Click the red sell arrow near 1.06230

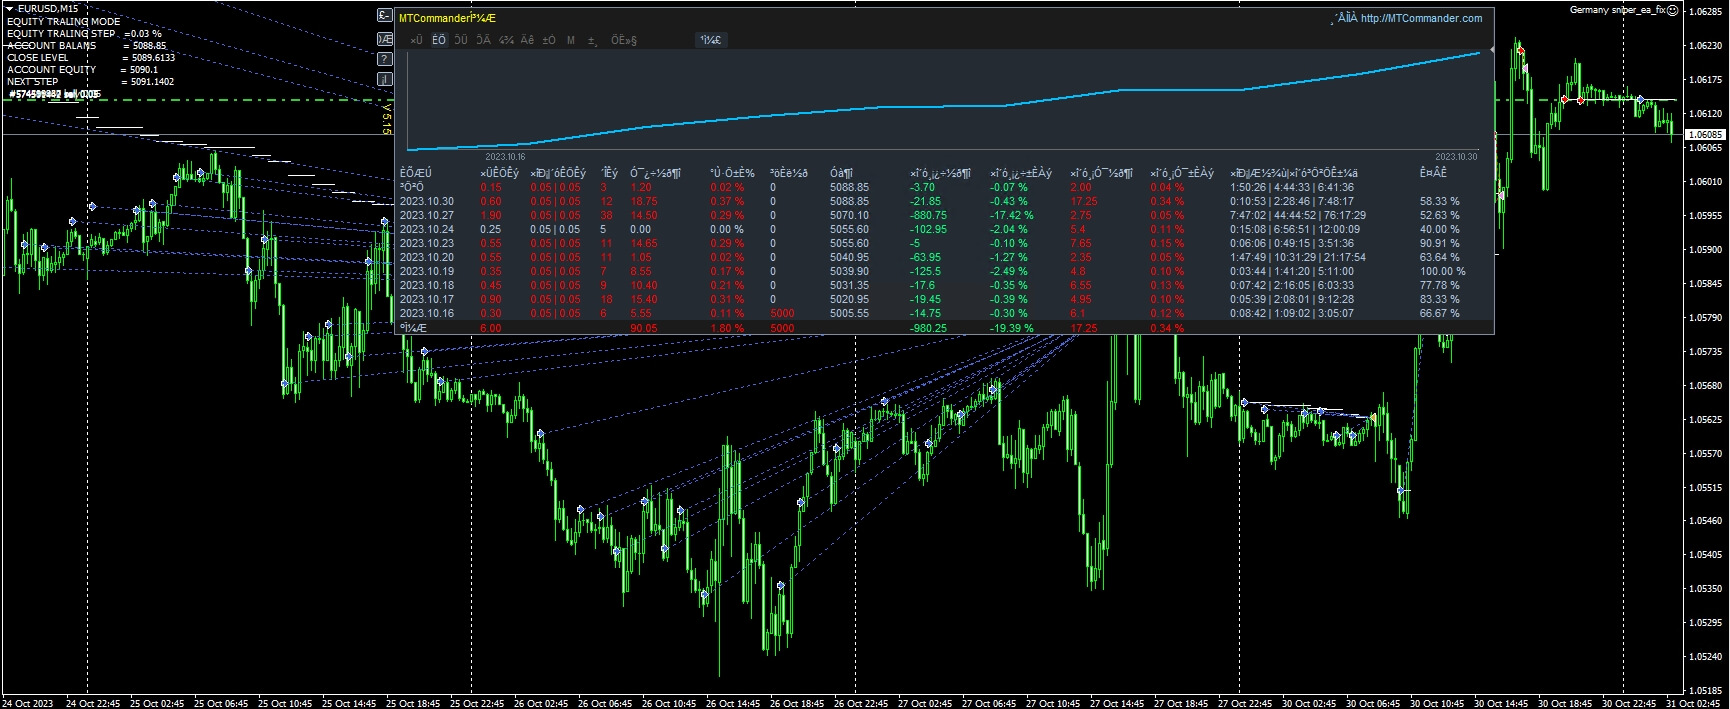(x=1521, y=50)
